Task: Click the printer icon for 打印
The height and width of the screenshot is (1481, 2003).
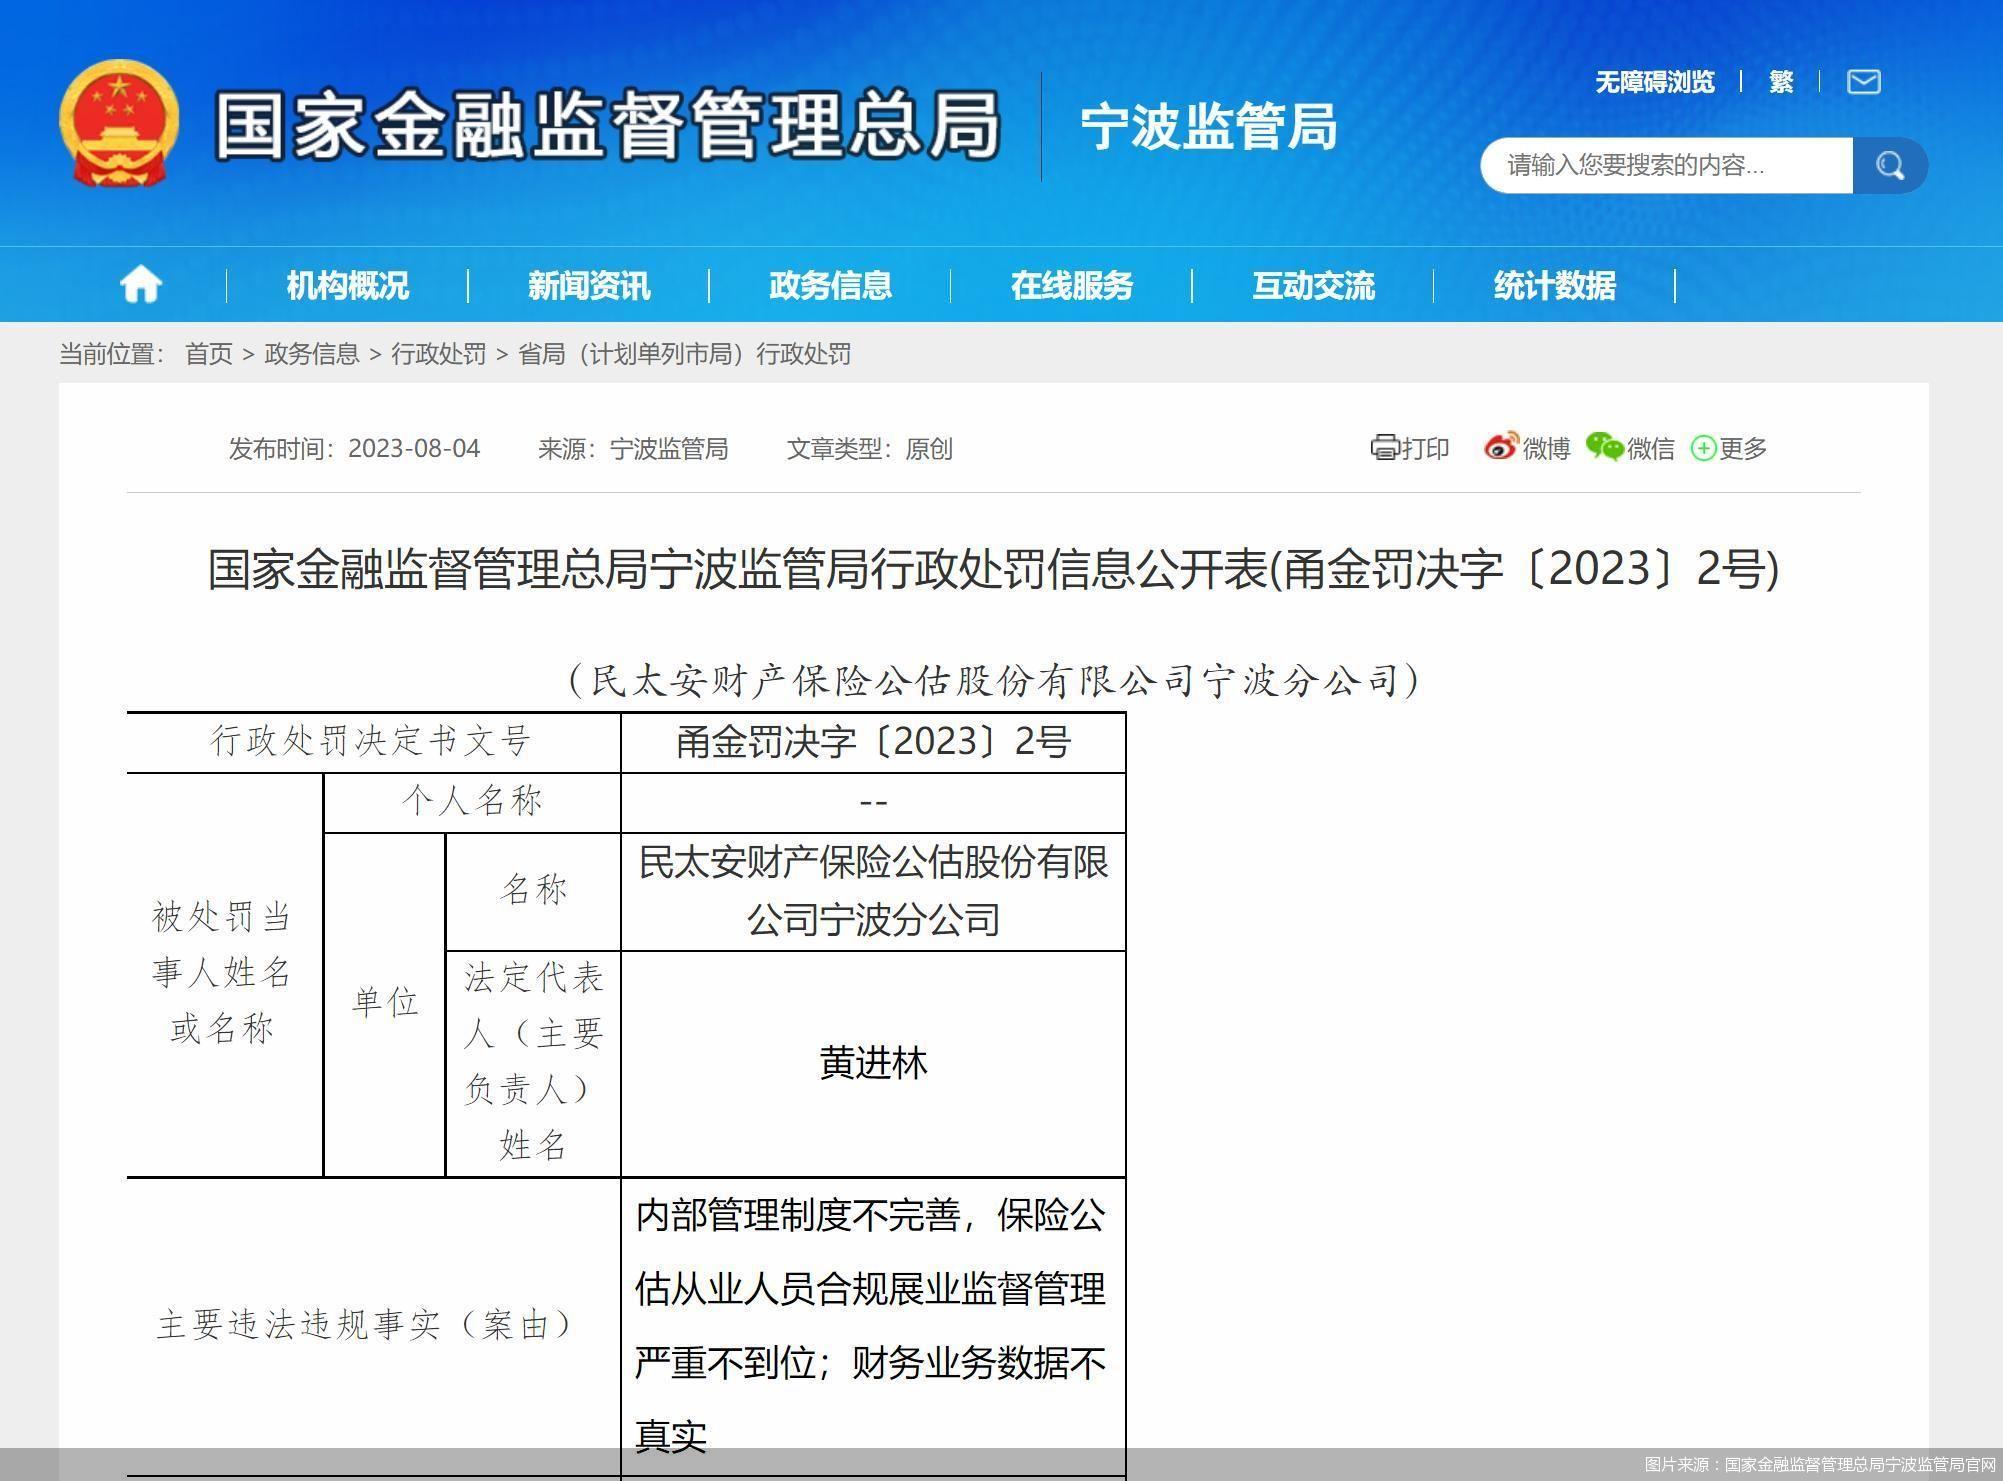Action: [x=1384, y=447]
